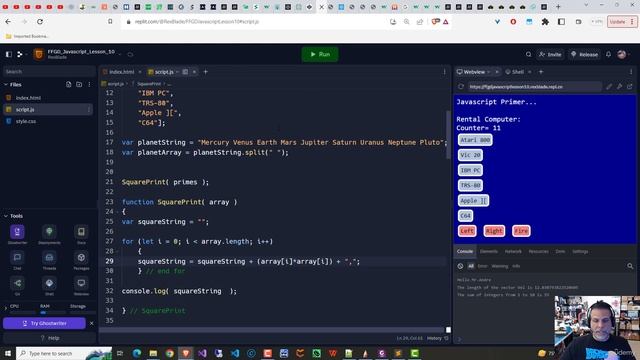This screenshot has width=640, height=360.
Task: Open webview in new tab icon
Action: (x=629, y=87)
